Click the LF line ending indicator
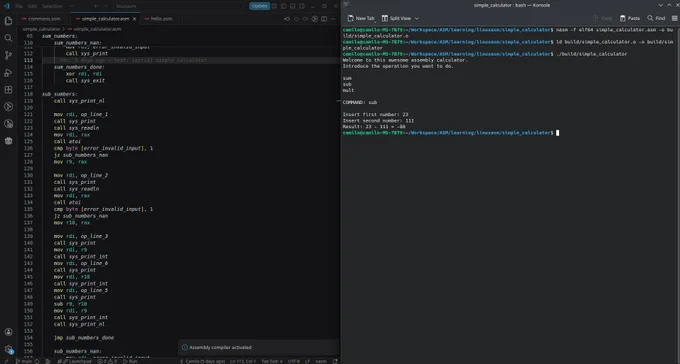This screenshot has width=680, height=364. pos(307,361)
